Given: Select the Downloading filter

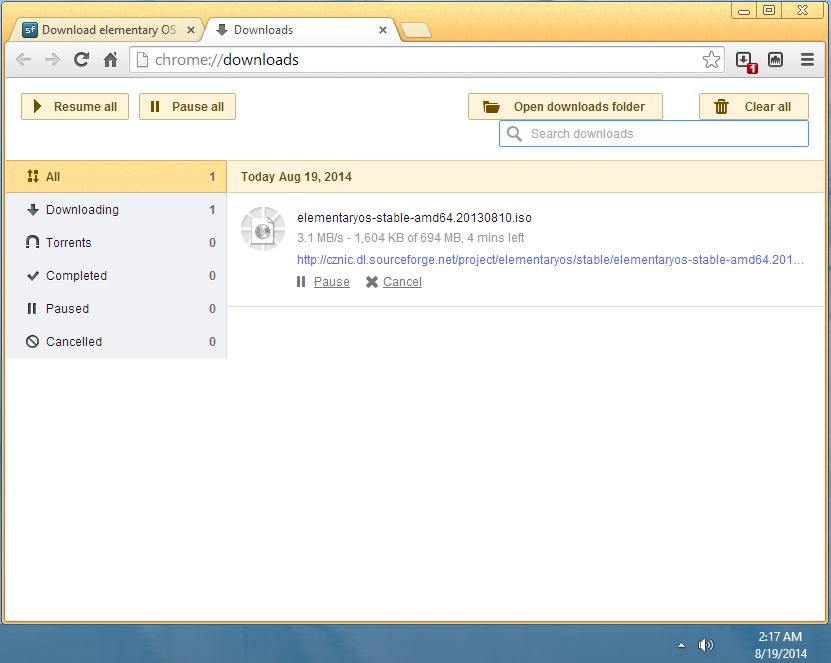Looking at the screenshot, I should tap(116, 210).
